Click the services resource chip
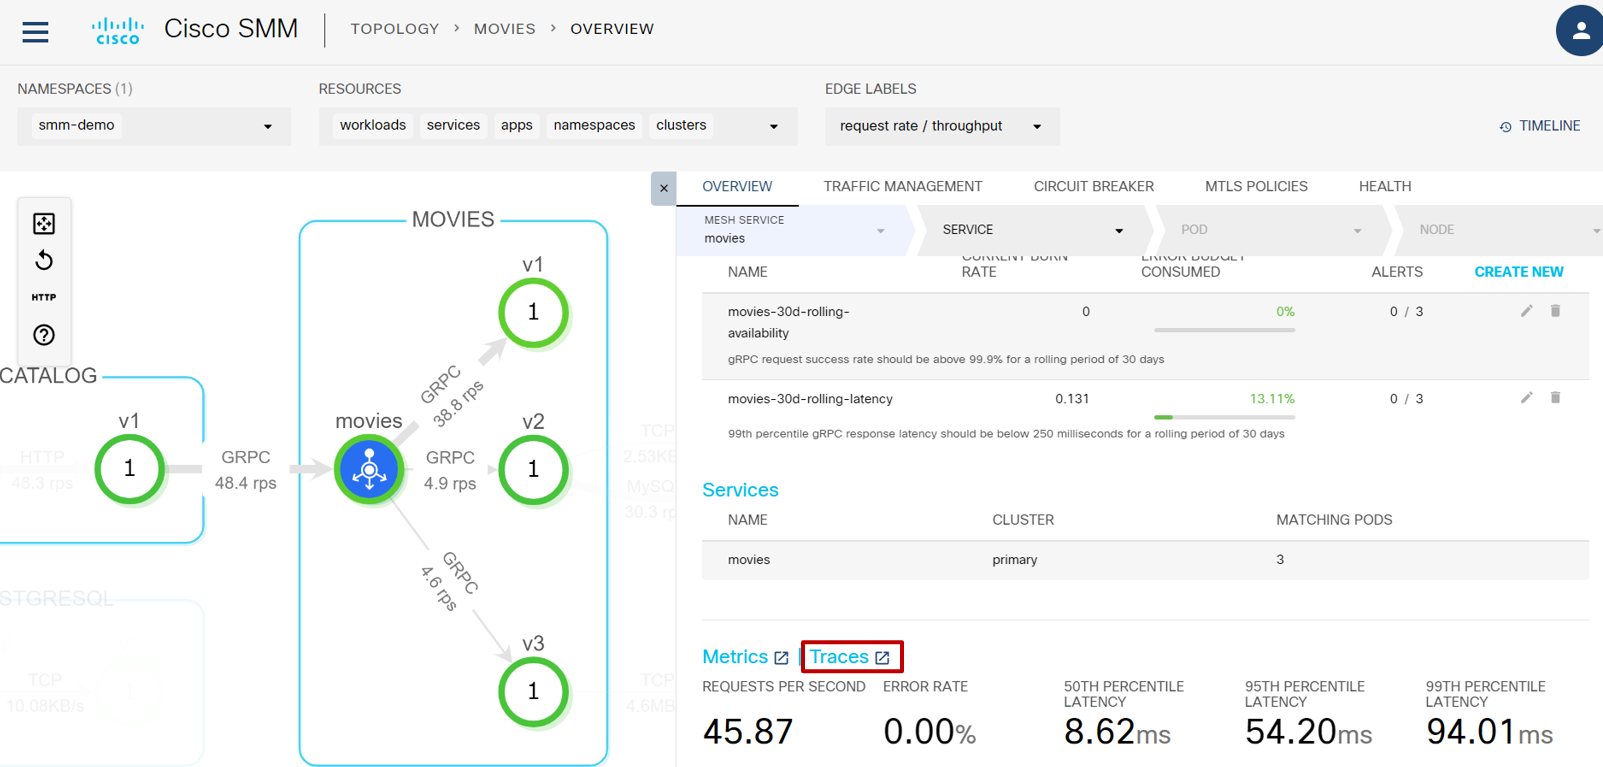 [453, 126]
